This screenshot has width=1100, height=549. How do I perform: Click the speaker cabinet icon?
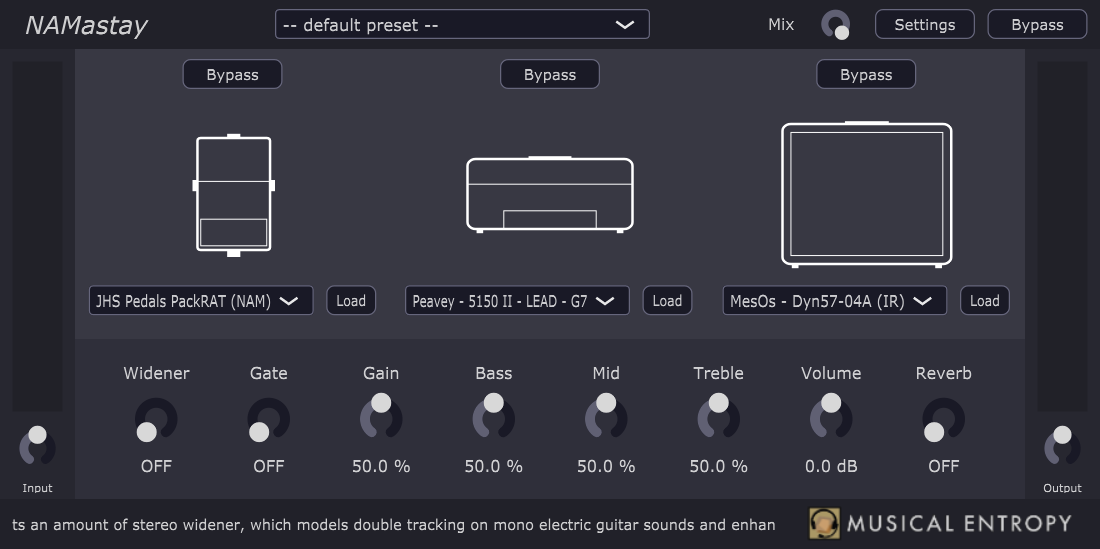click(x=866, y=194)
